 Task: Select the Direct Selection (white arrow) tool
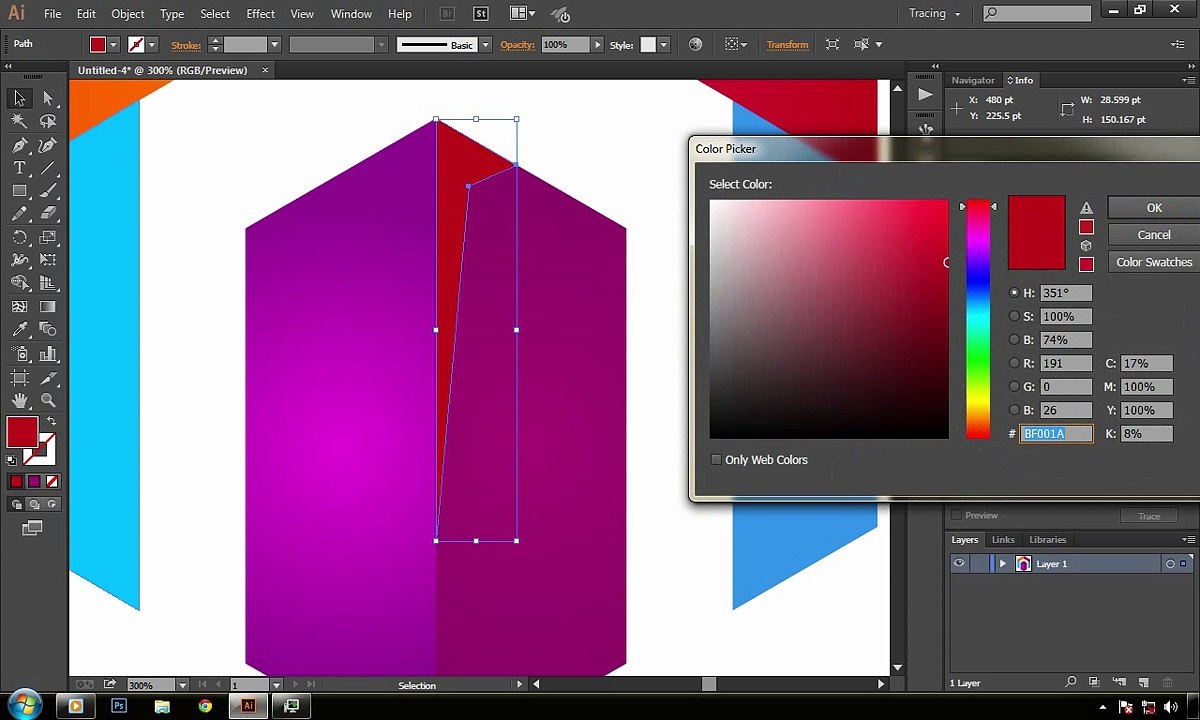[48, 98]
